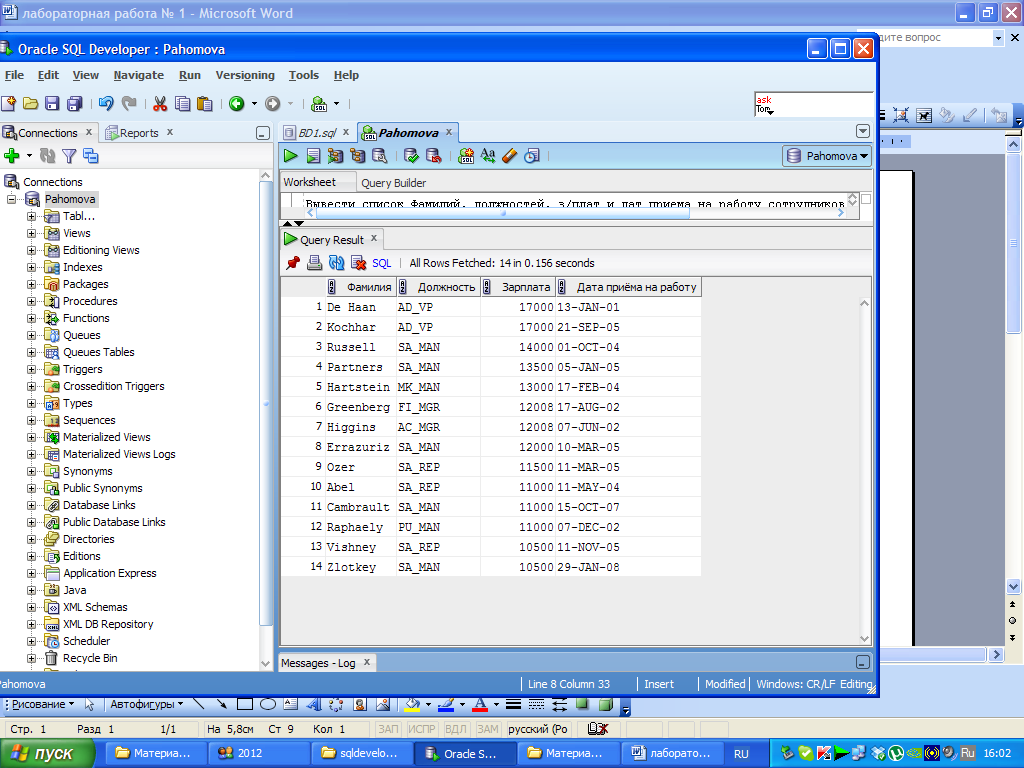
Task: Expand the Triggers node
Action: coord(31,369)
